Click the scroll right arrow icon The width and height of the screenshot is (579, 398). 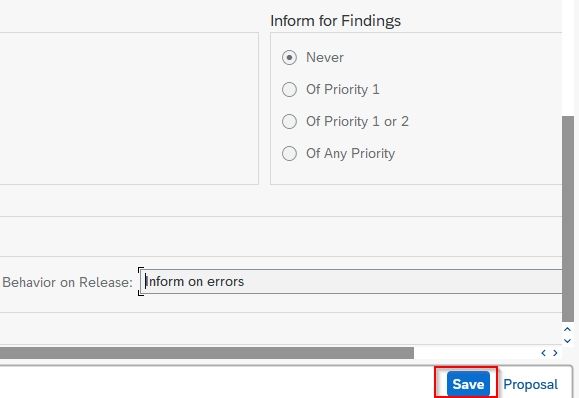[x=555, y=353]
